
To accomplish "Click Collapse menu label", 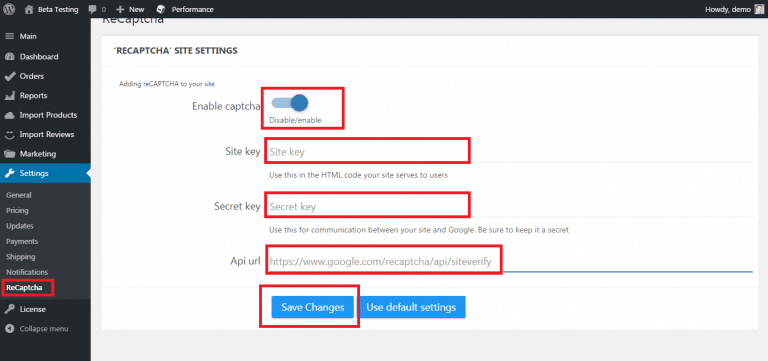I will click(x=44, y=329).
